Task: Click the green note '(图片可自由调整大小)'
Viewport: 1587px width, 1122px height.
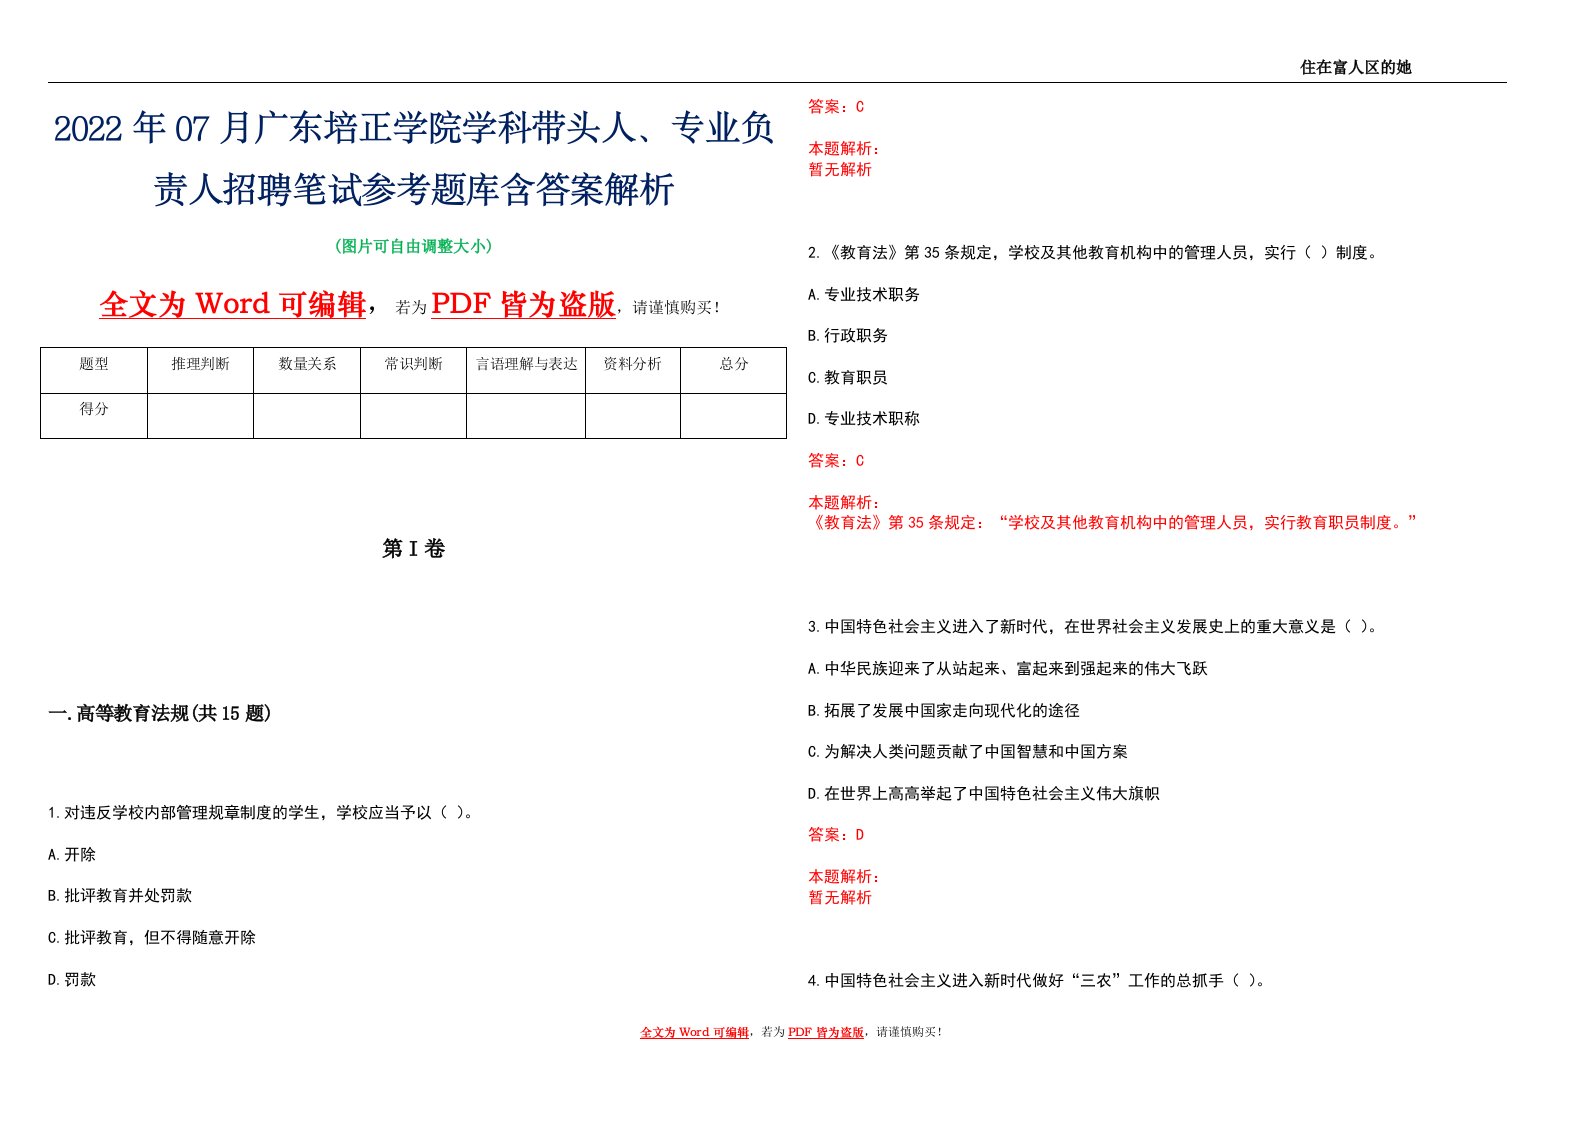Action: (413, 246)
